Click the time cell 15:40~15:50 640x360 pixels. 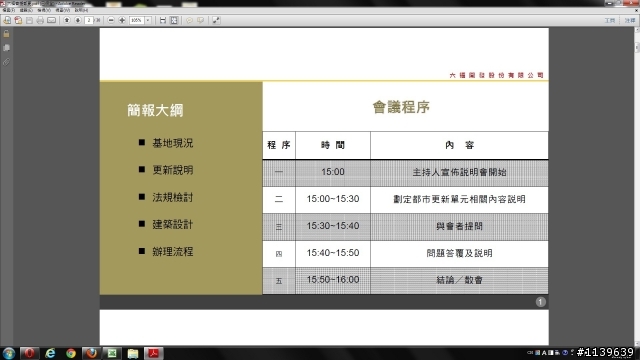click(x=333, y=253)
